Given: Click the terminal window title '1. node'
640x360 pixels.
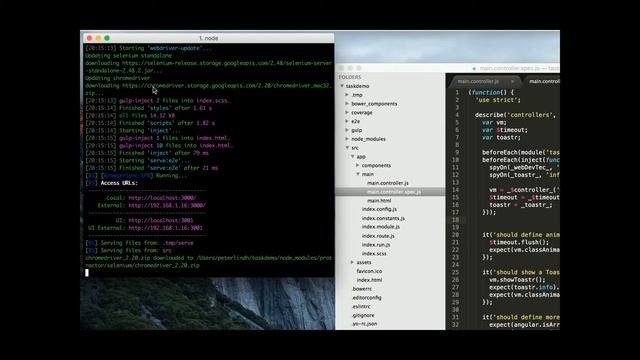Looking at the screenshot, I should pos(209,38).
